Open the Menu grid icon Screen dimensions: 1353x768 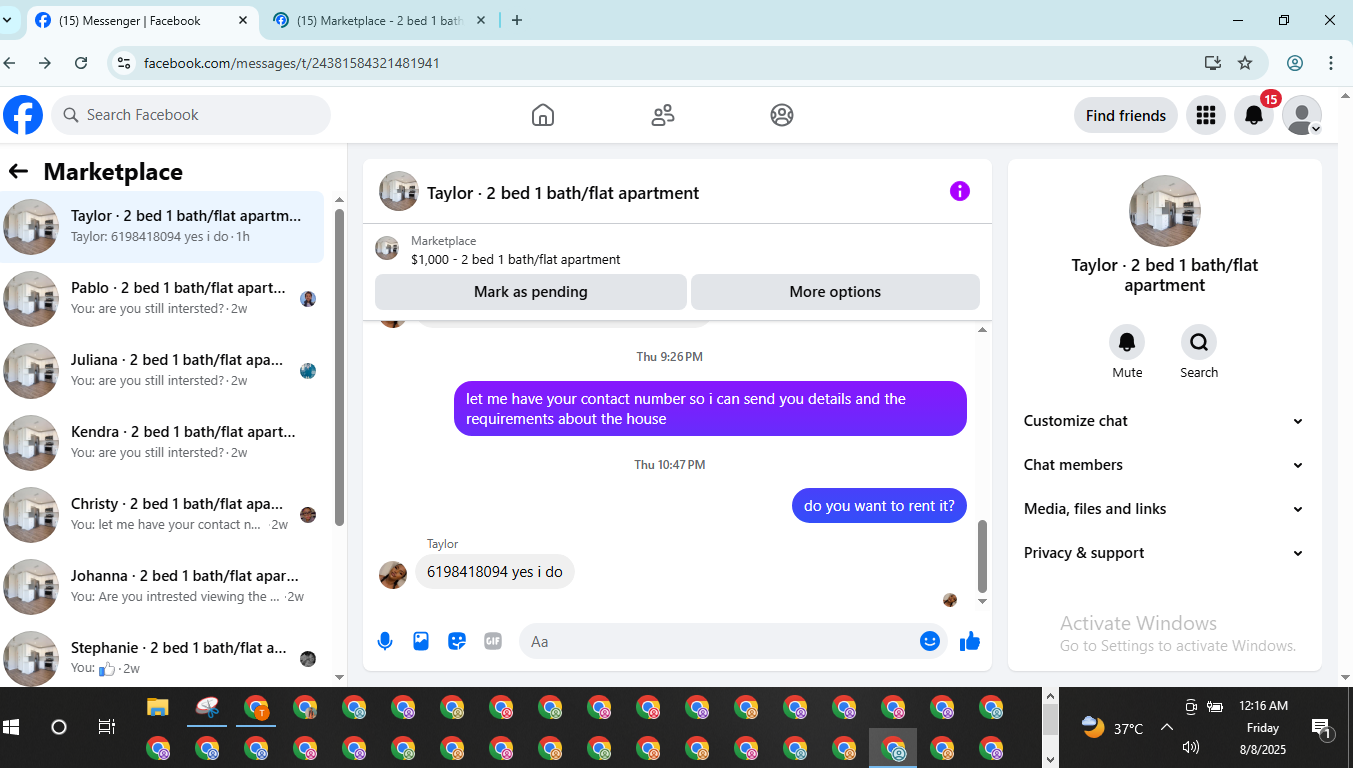[x=1206, y=115]
